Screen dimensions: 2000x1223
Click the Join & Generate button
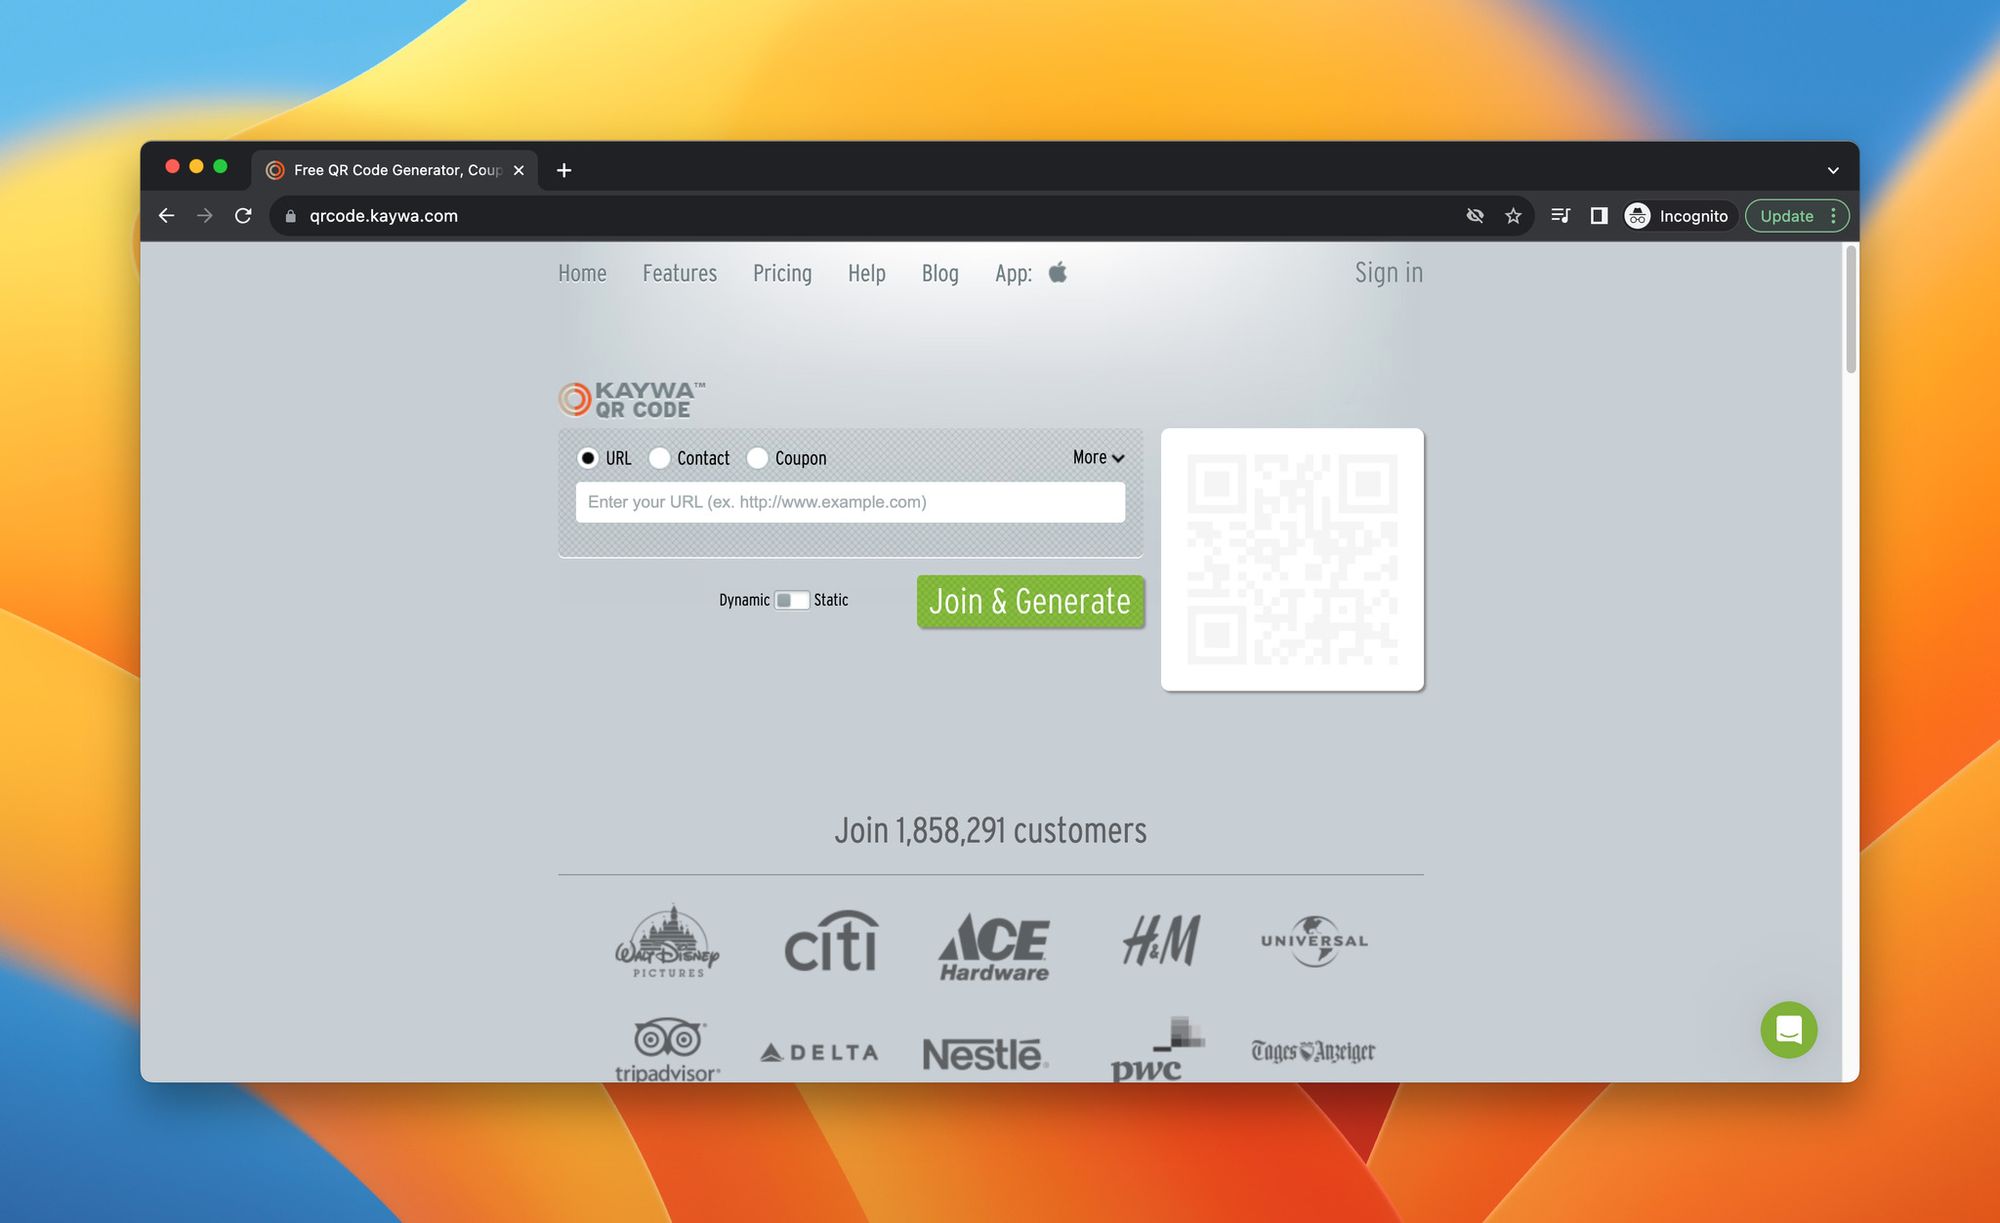point(1030,600)
